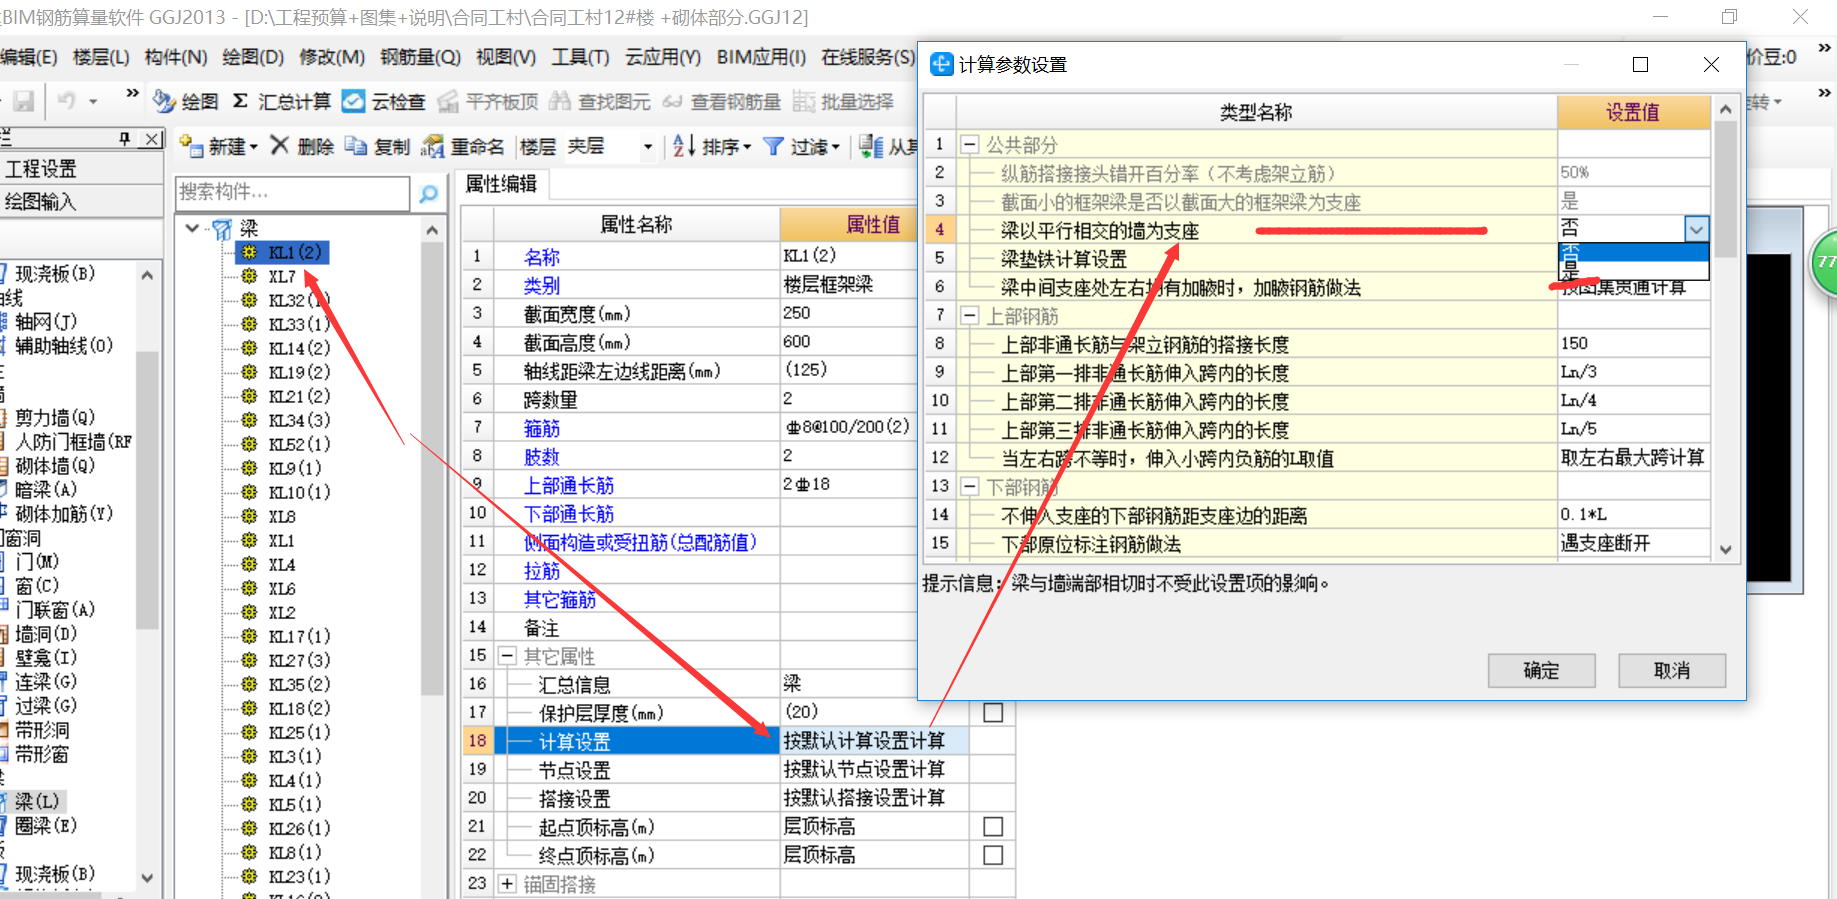The image size is (1837, 899).
Task: Collapse 下部钢筋 group in dialog
Action: pyautogui.click(x=969, y=487)
